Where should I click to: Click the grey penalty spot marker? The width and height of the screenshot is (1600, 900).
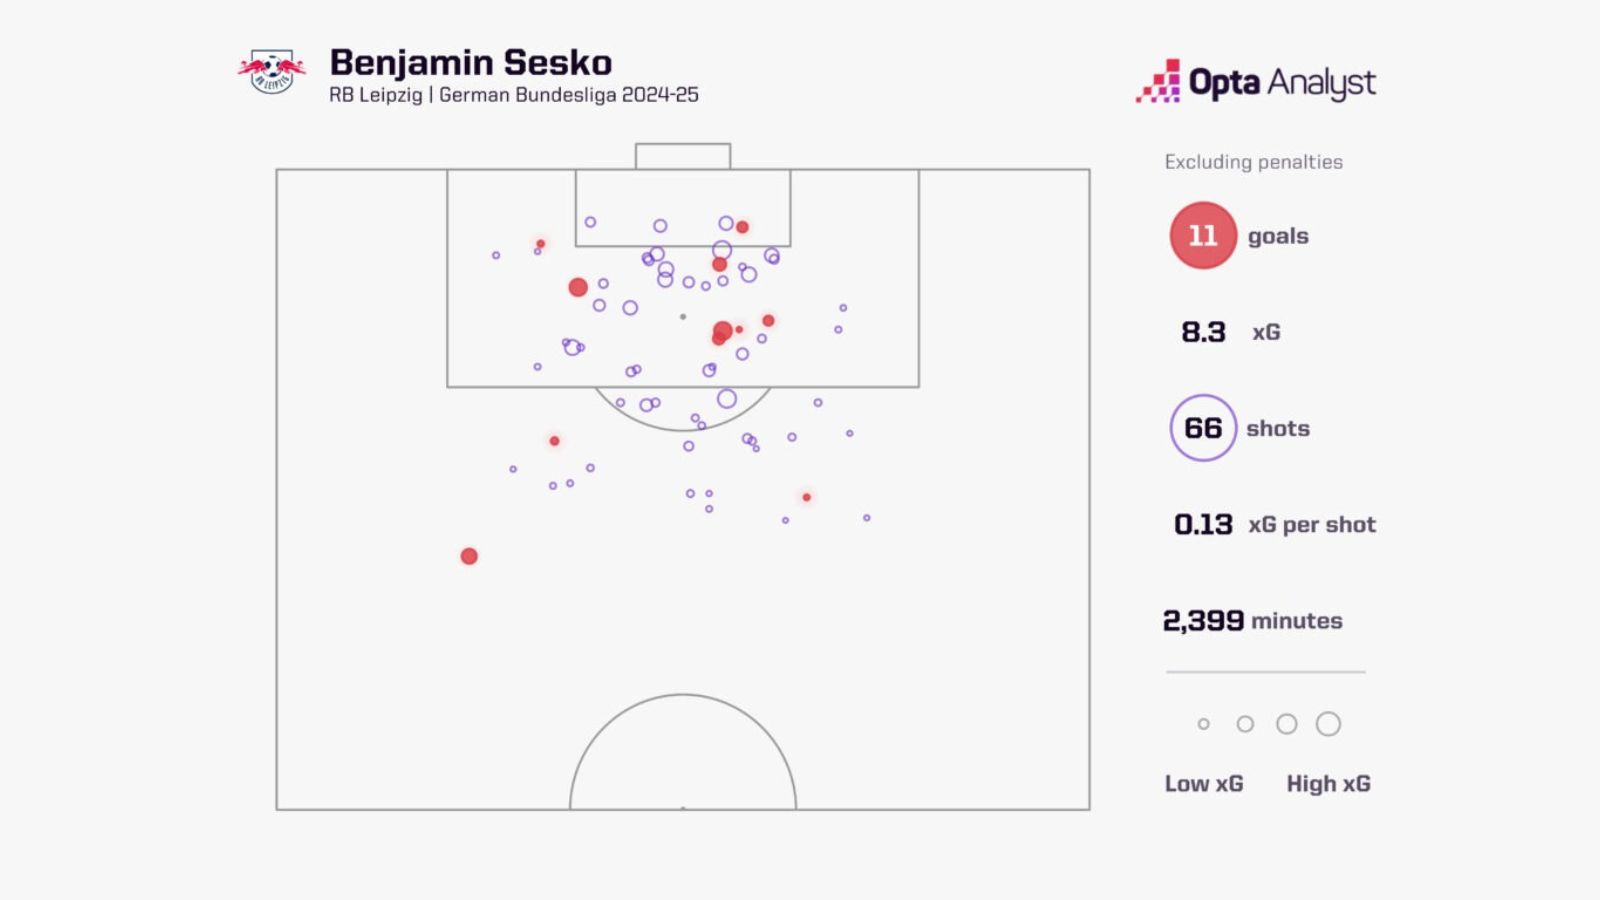pos(683,317)
